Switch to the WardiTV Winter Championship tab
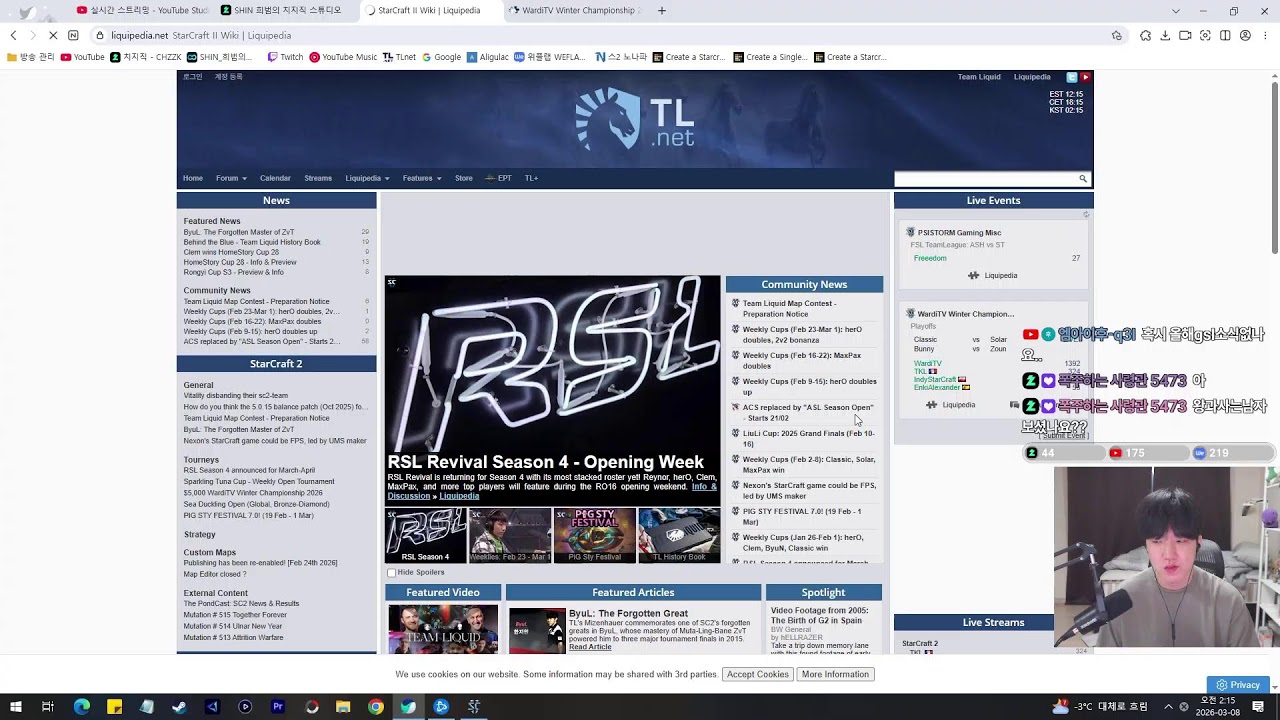This screenshot has width=1280, height=720. [573, 10]
